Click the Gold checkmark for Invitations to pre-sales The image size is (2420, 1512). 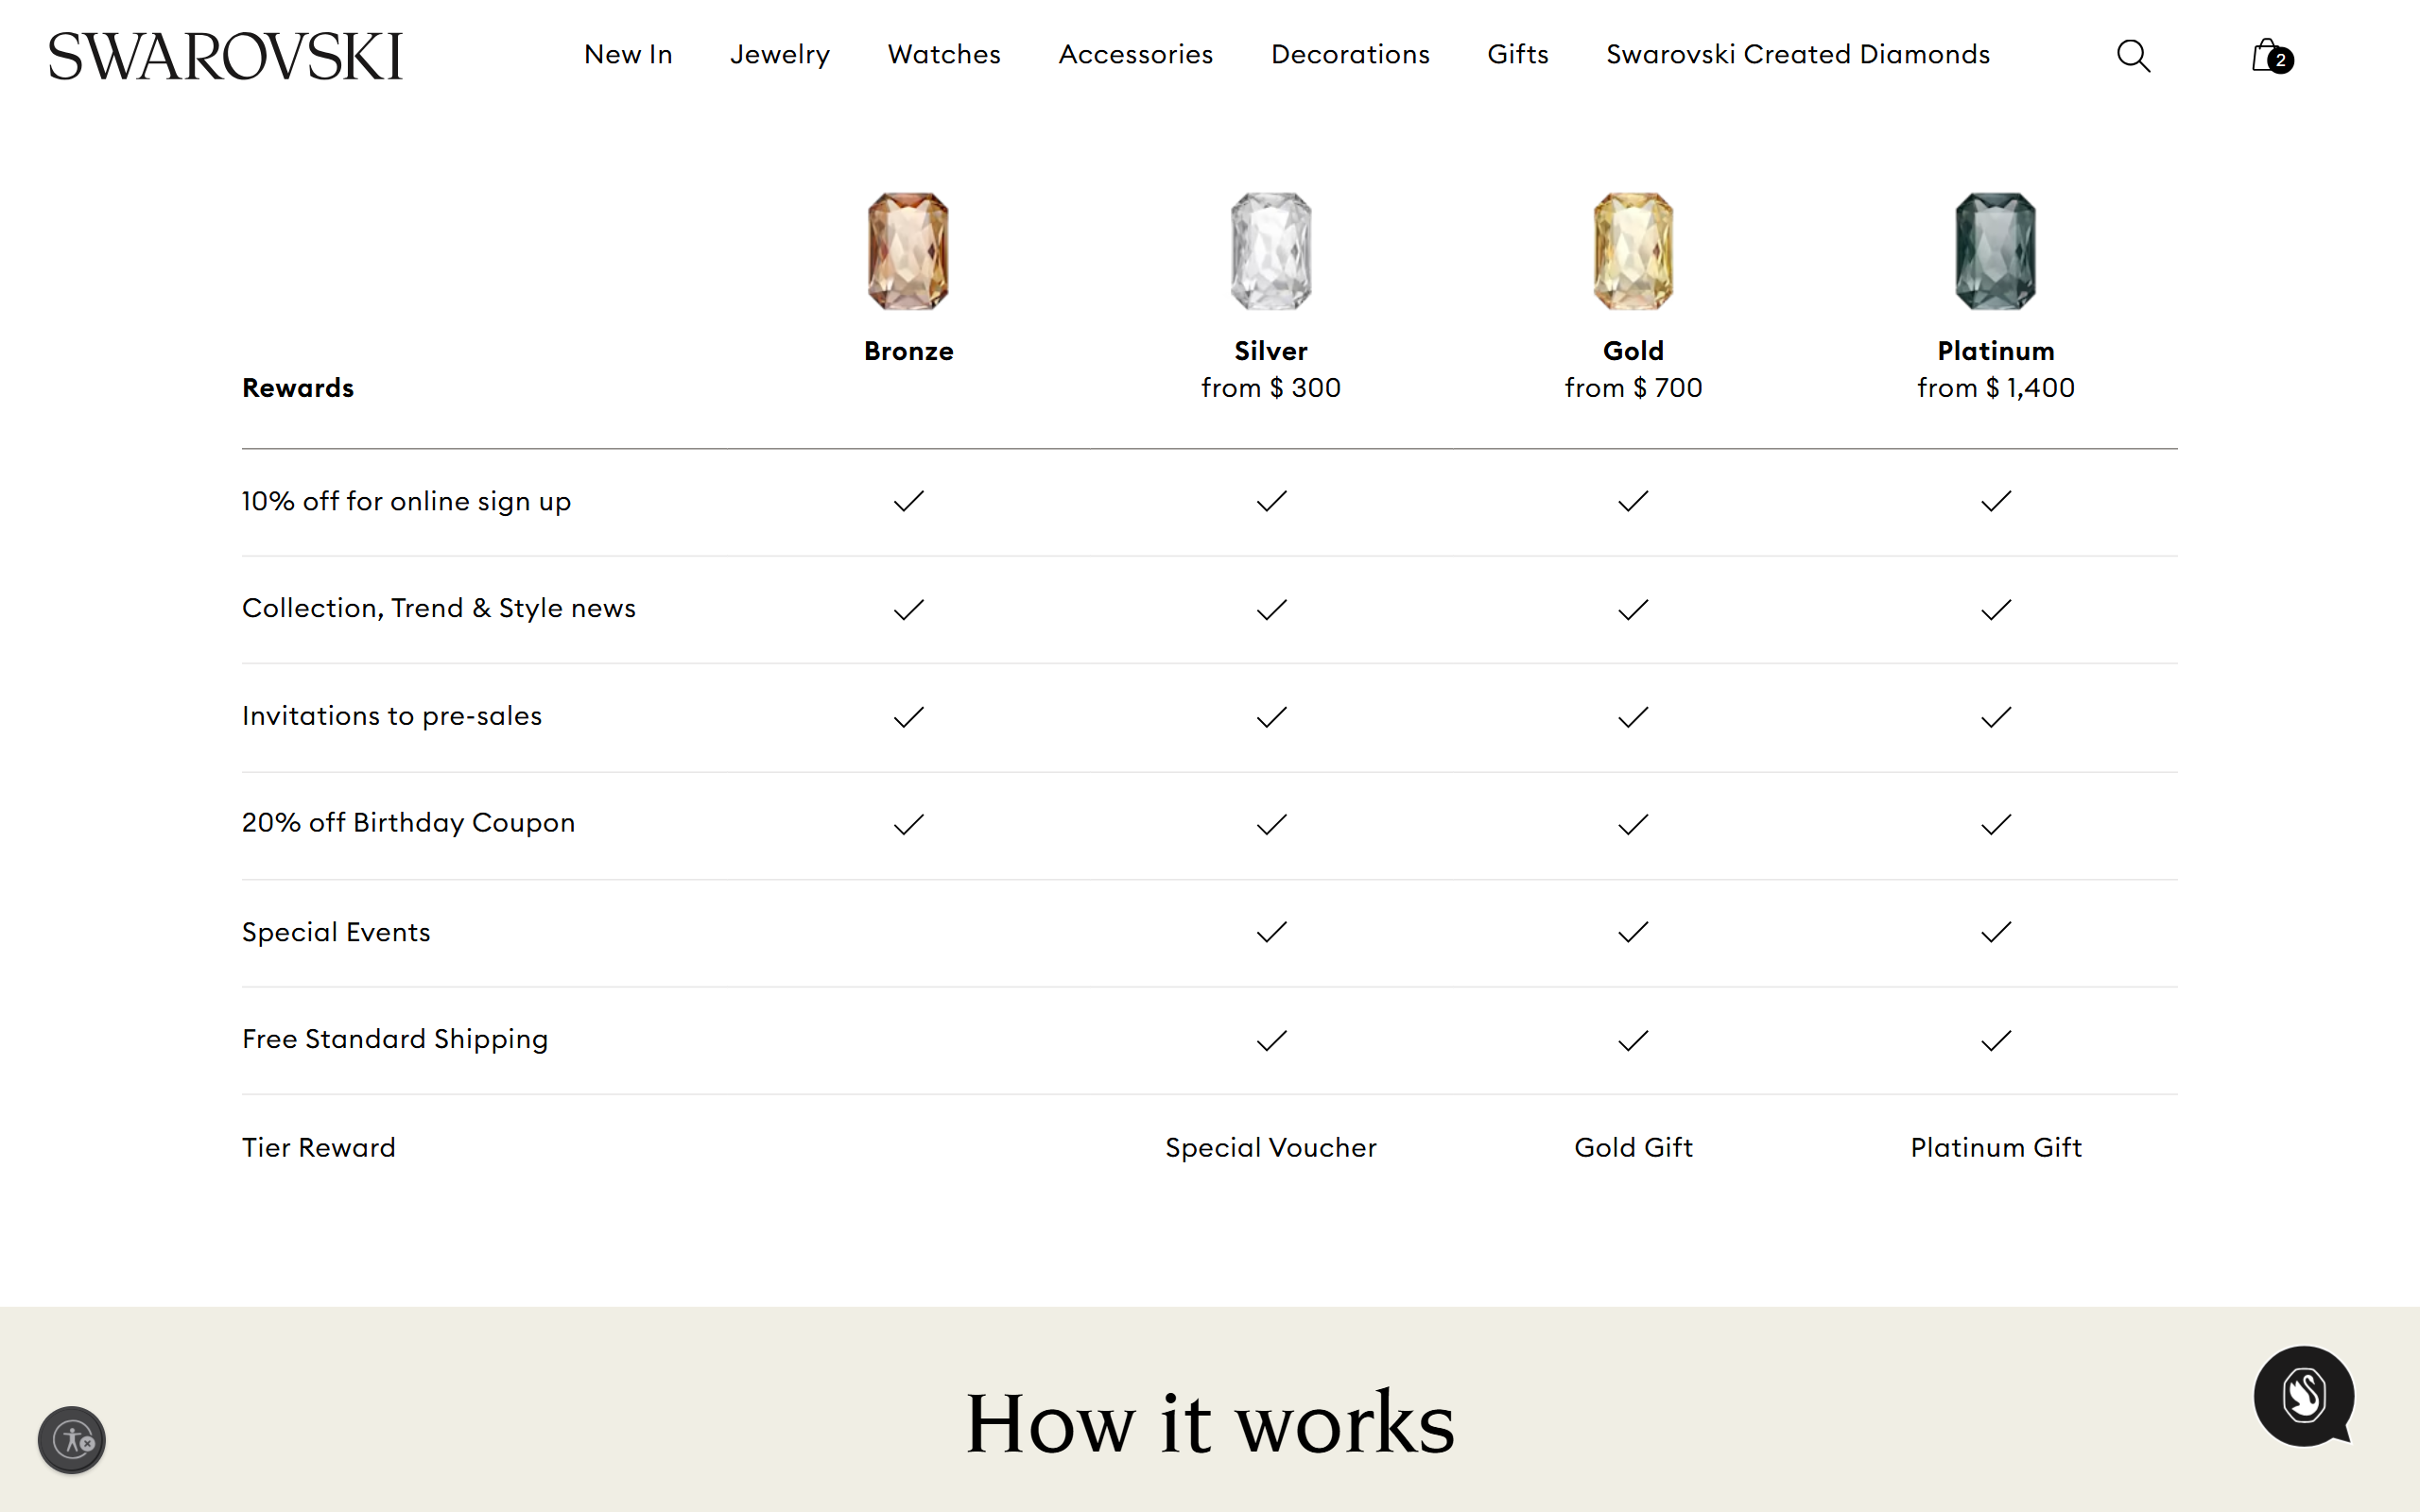pyautogui.click(x=1633, y=717)
